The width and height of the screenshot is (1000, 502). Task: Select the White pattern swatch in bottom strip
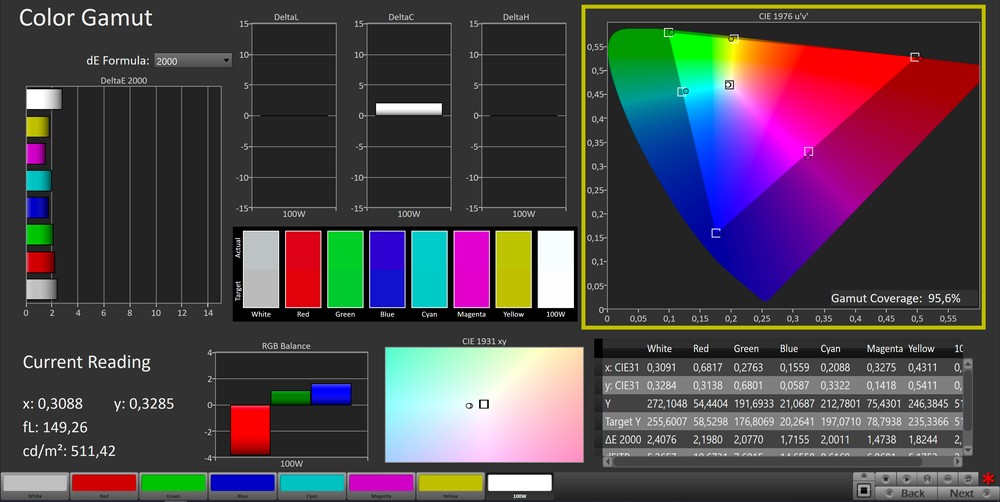tap(35, 483)
